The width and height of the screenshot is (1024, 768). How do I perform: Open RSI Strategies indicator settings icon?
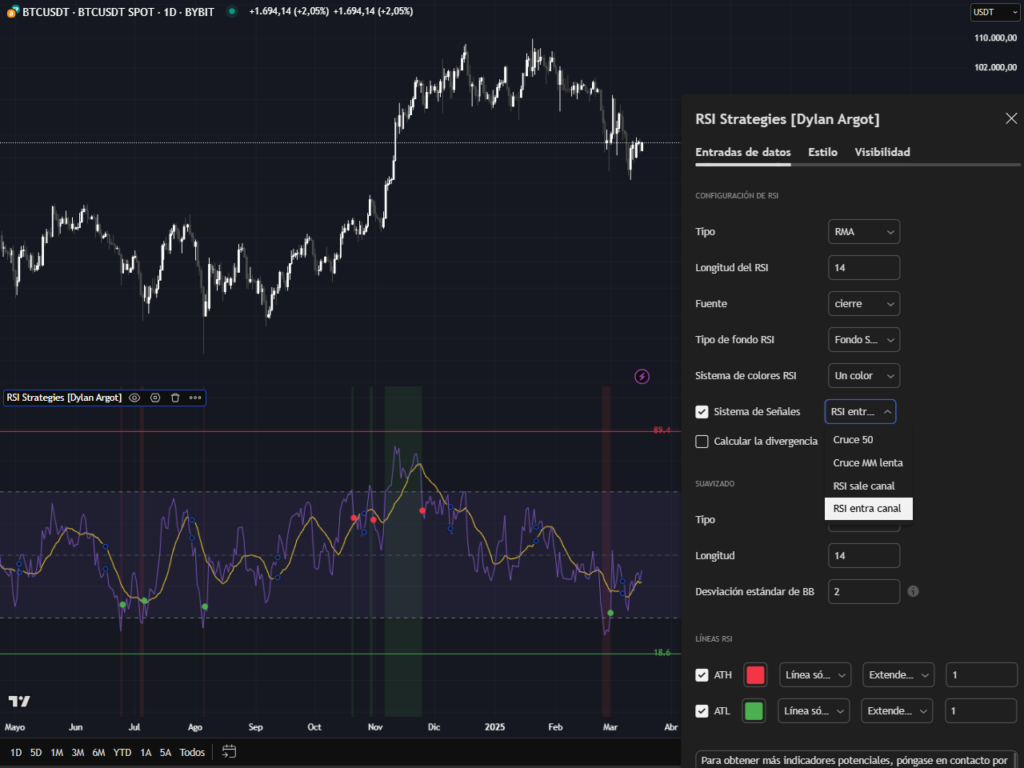155,398
